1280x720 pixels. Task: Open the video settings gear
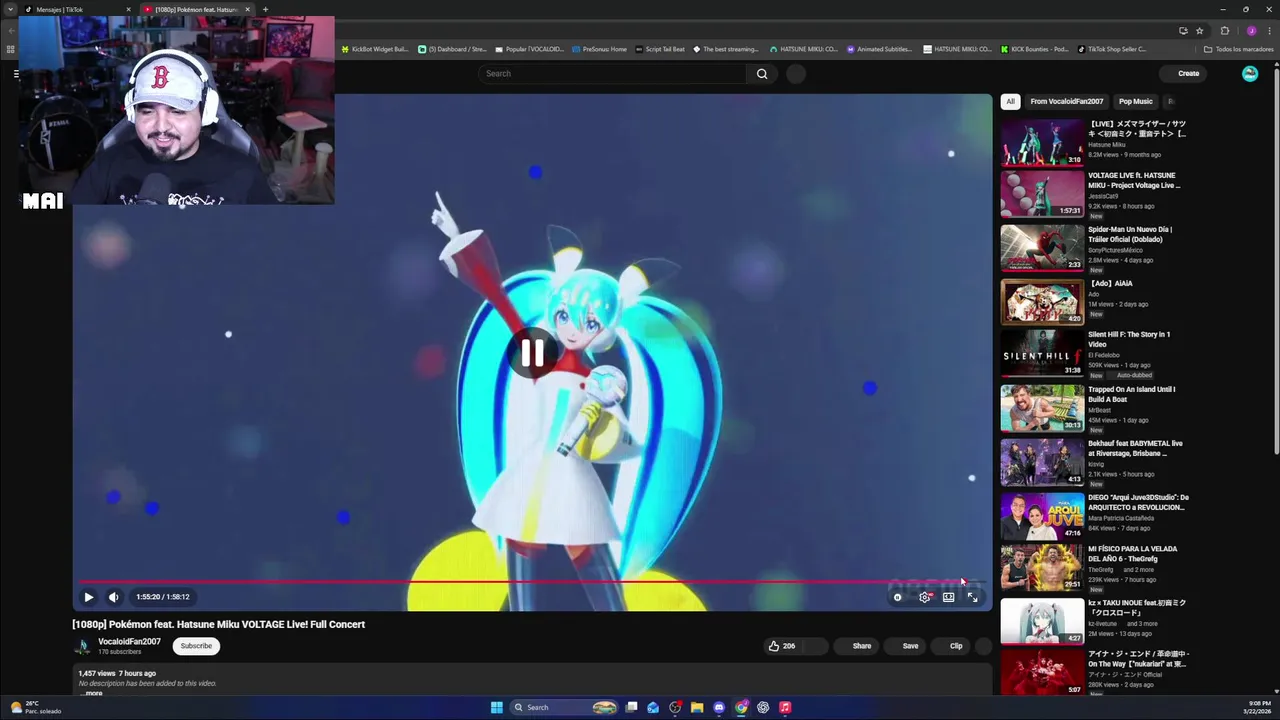[x=925, y=597]
